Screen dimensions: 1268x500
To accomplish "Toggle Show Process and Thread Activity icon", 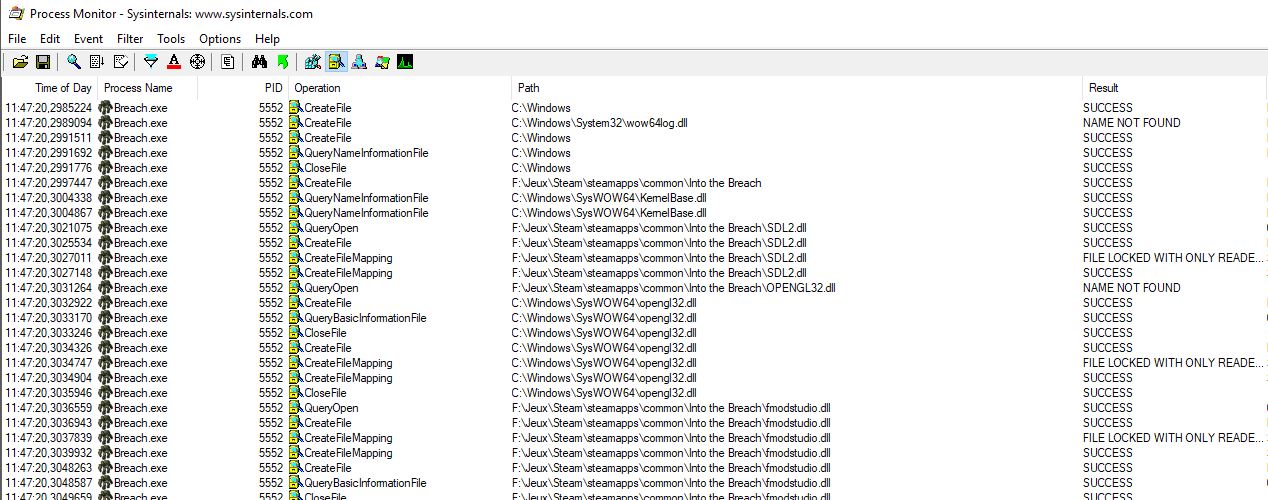I will pos(382,62).
